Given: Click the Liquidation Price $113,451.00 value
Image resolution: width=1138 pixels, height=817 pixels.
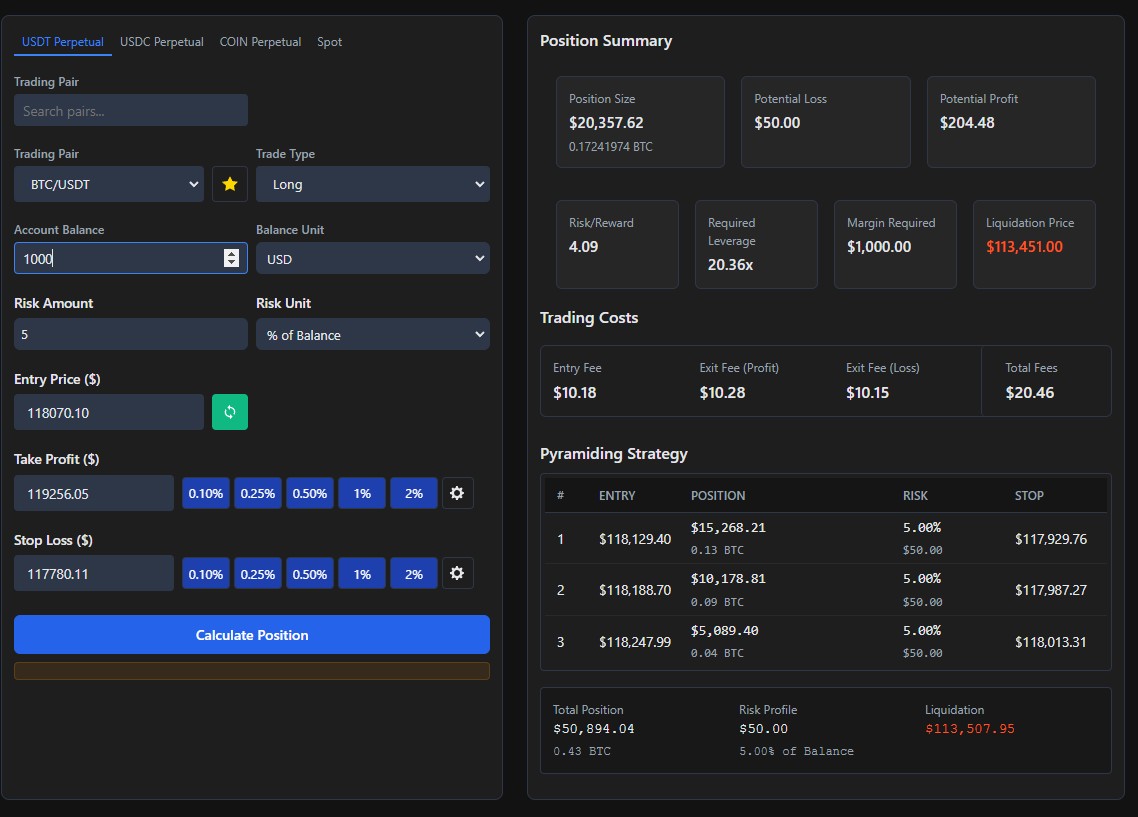Looking at the screenshot, I should 1024,247.
